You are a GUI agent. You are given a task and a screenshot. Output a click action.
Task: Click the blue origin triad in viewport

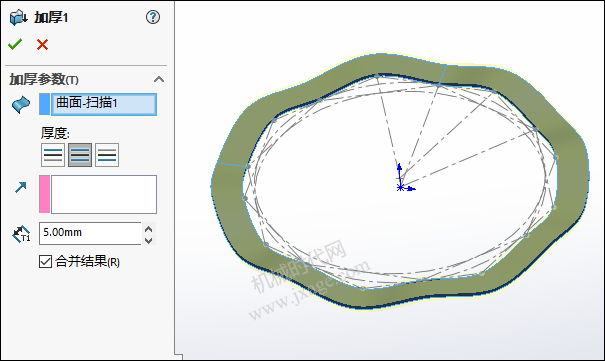(404, 179)
